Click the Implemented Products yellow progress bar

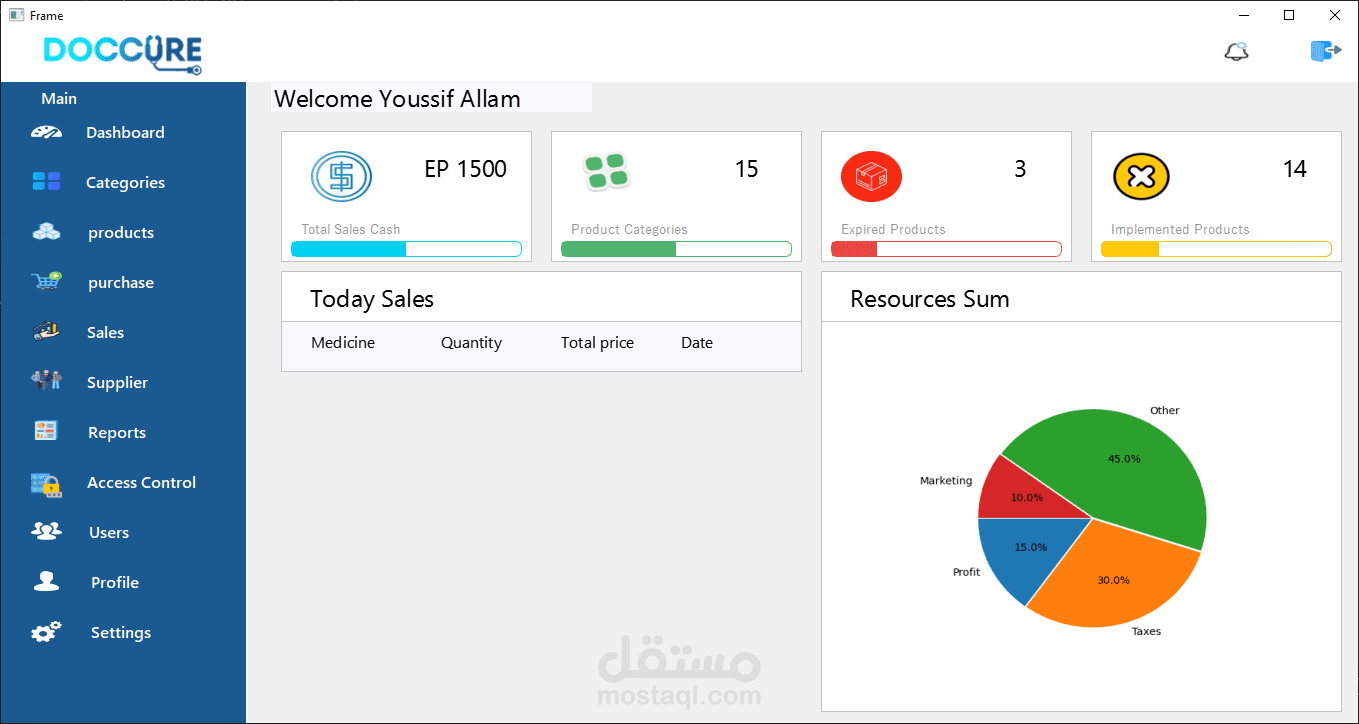(1216, 249)
